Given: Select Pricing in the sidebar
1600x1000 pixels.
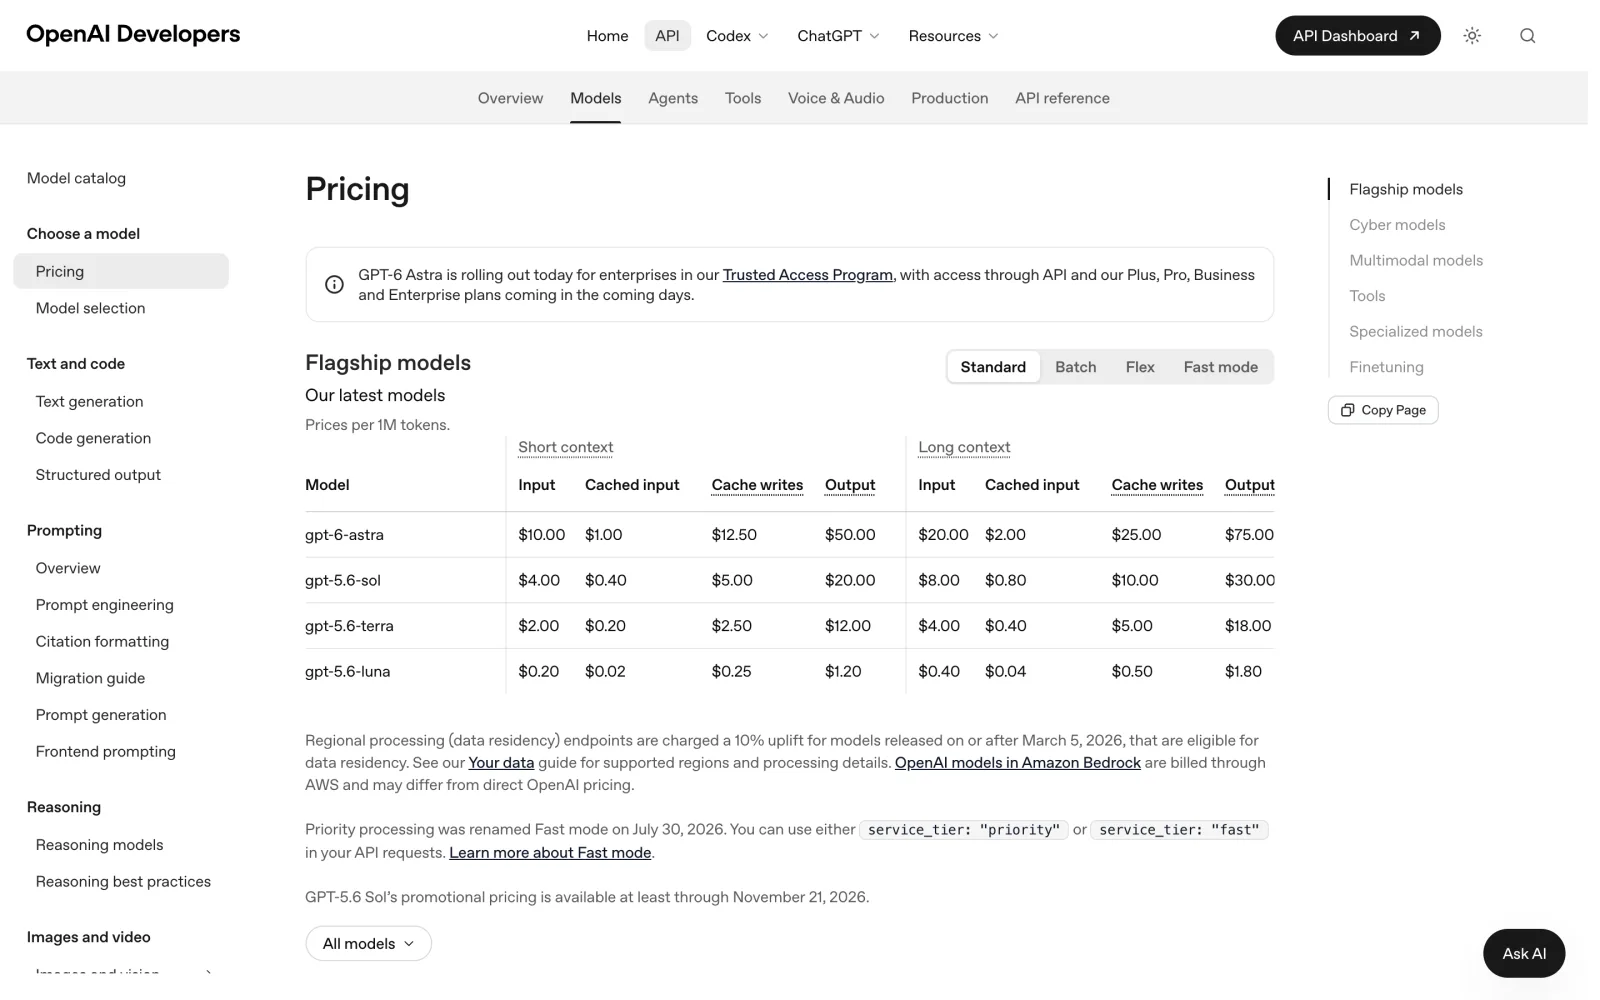Looking at the screenshot, I should point(121,271).
